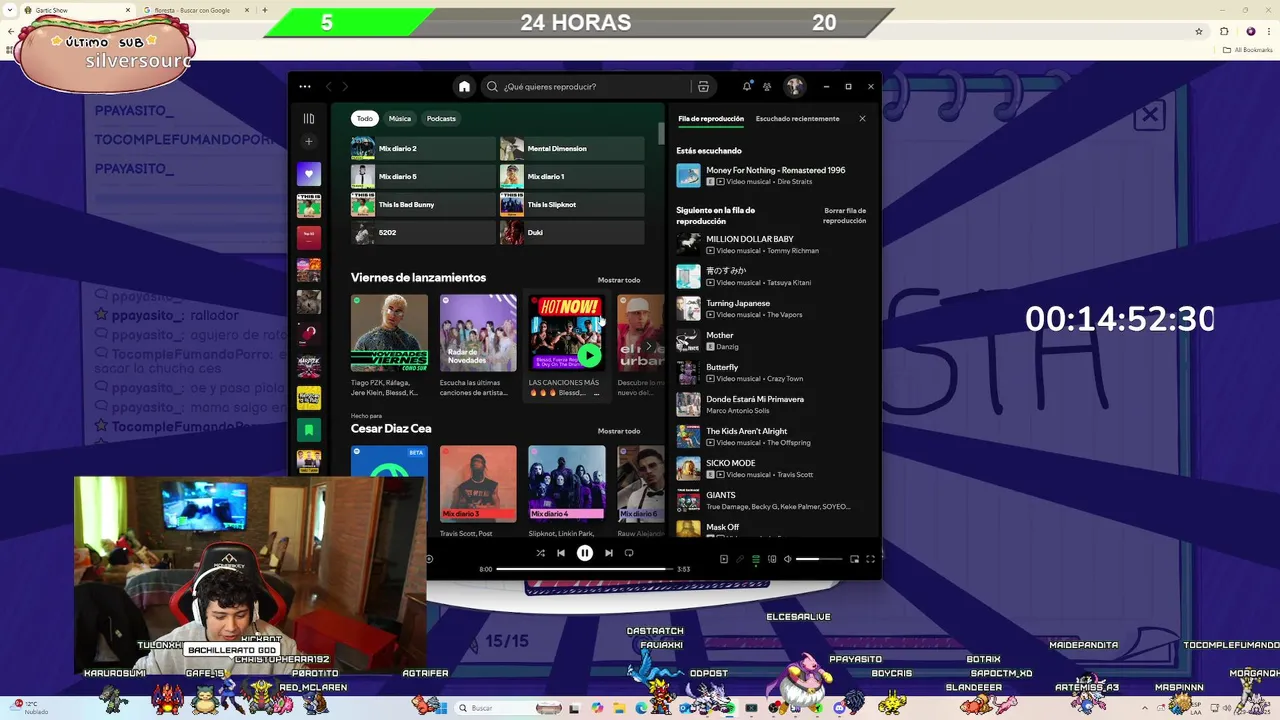This screenshot has height=720, width=1280.
Task: Select the 'Música' filter chip
Action: click(400, 118)
